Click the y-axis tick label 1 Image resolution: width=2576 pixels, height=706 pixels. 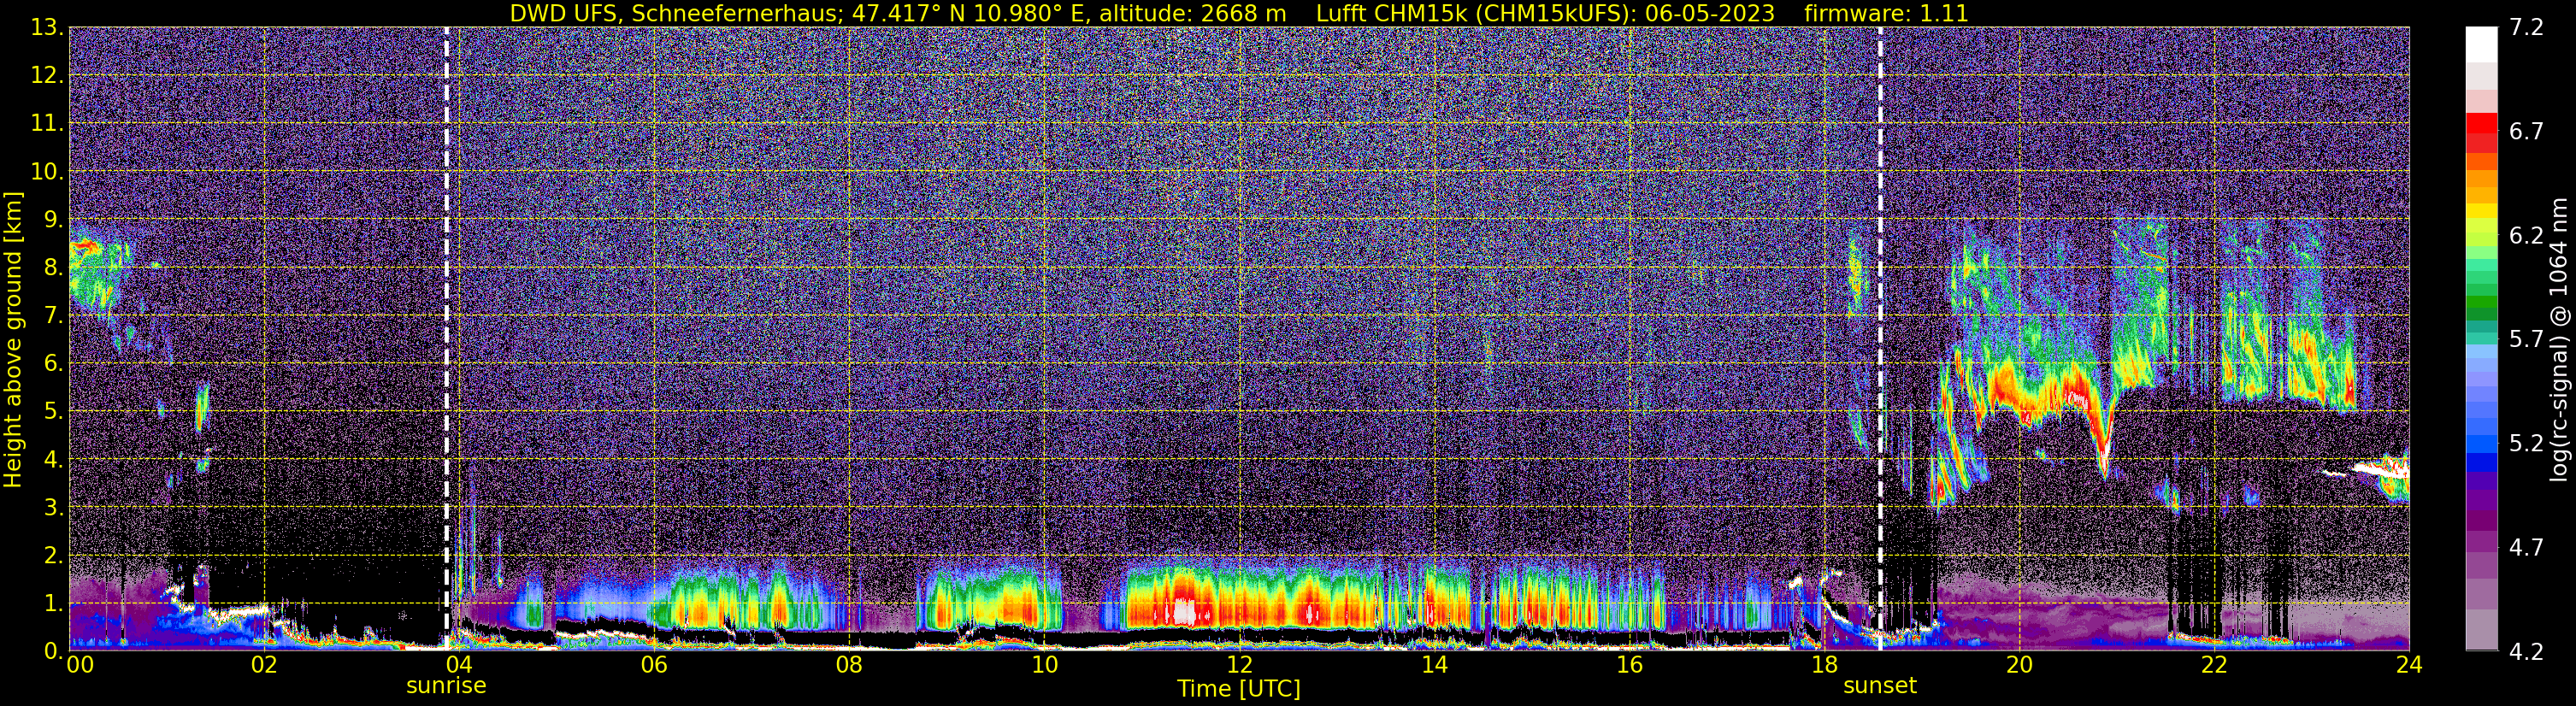53,603
